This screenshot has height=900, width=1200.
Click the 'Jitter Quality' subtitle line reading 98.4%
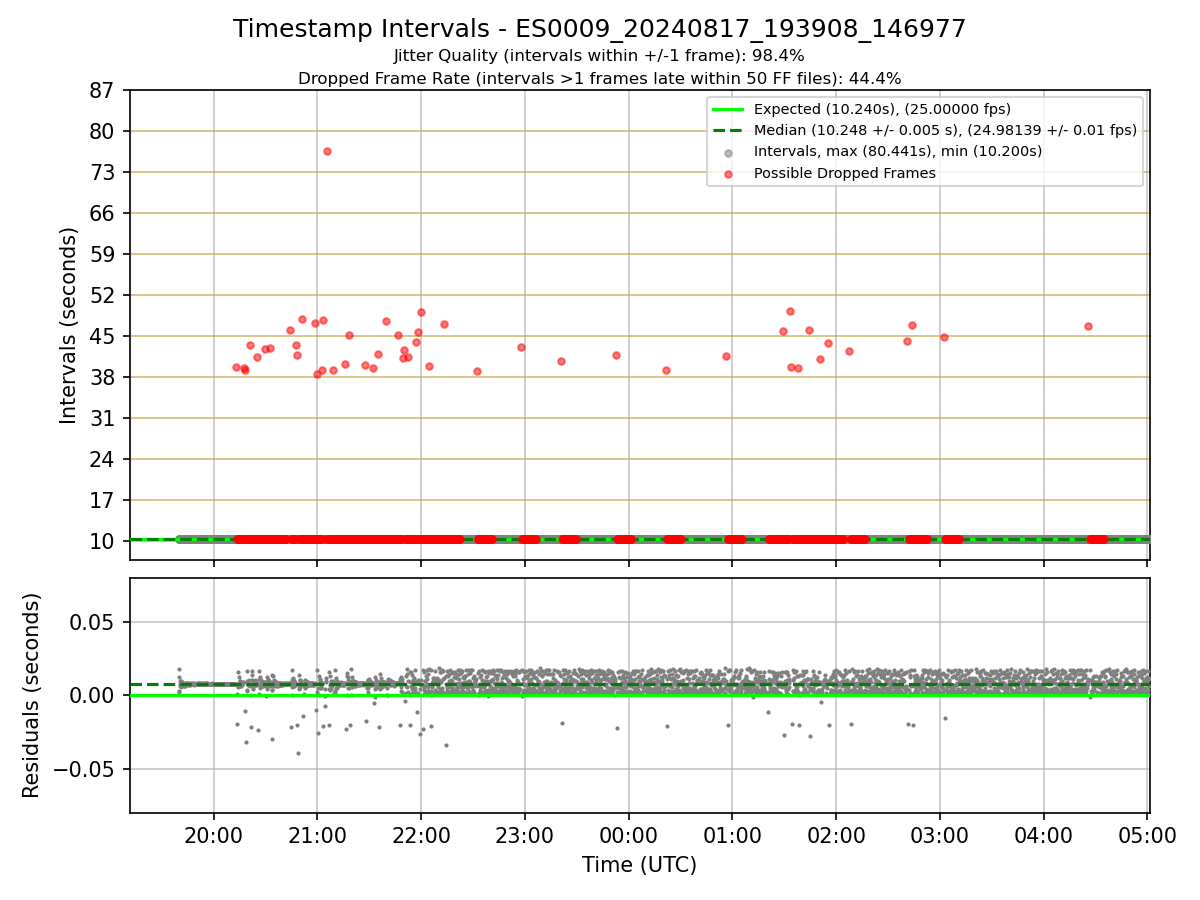pyautogui.click(x=599, y=56)
